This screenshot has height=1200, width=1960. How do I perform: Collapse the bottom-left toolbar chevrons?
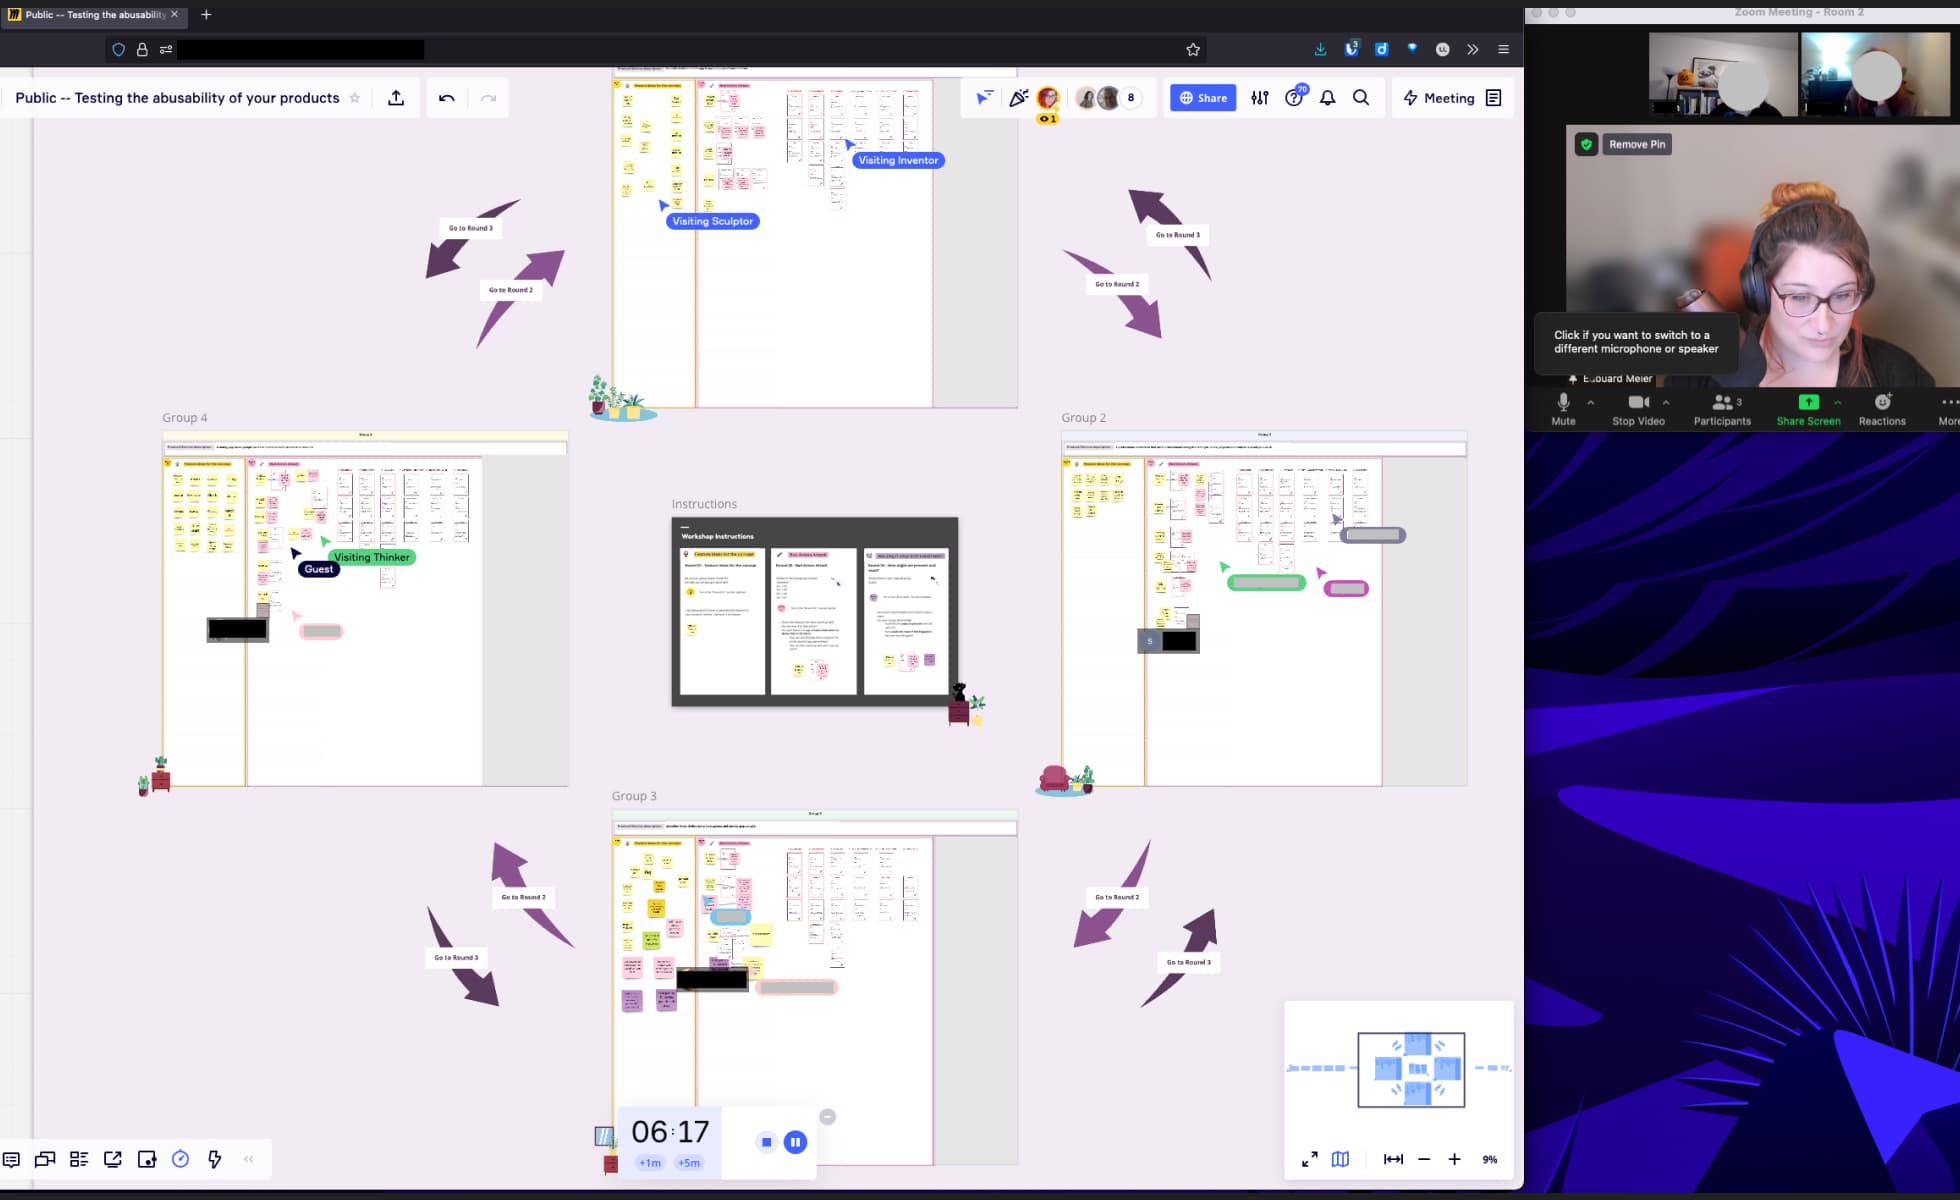tap(249, 1159)
